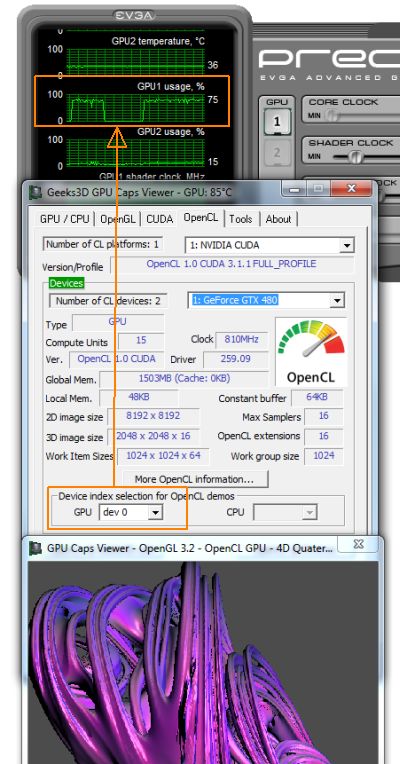Viewport: 400px width, 764px height.
Task: Click the Local Mem. value 48KB
Action: [139, 398]
